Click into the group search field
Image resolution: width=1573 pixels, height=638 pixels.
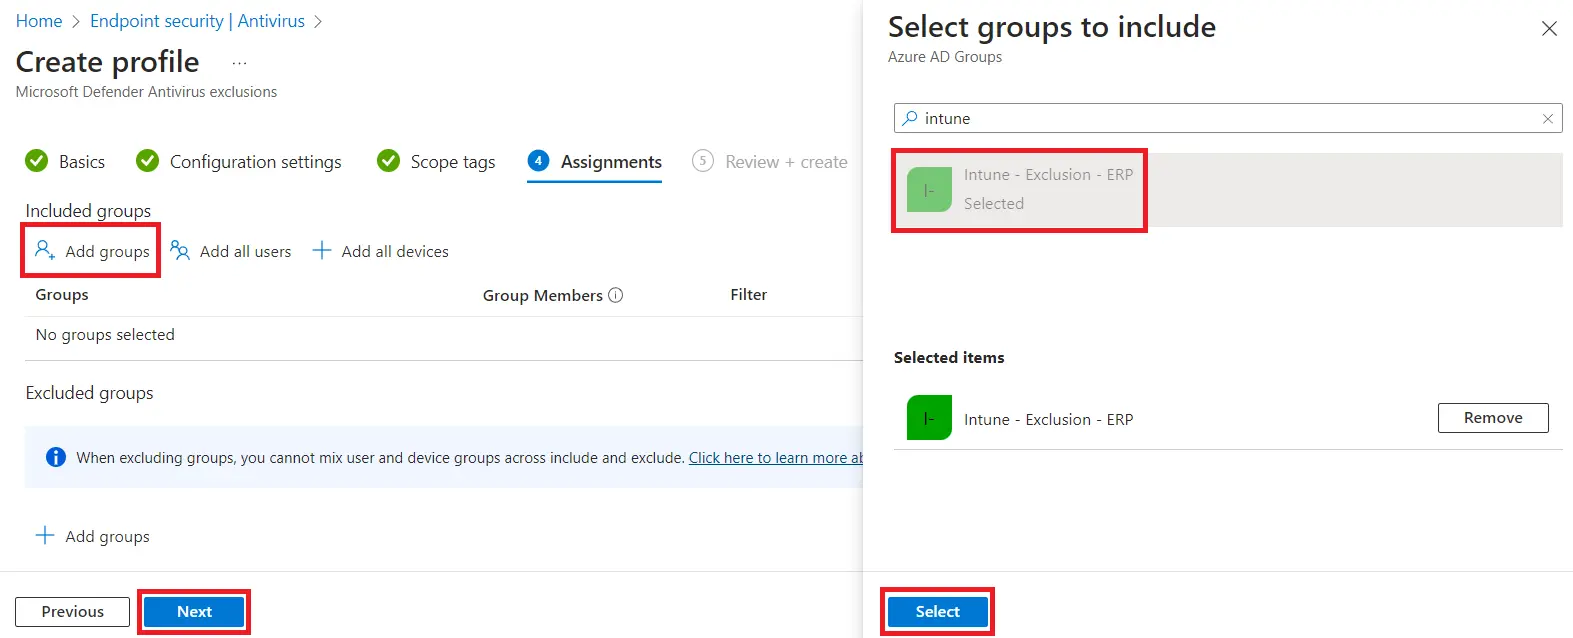coord(1220,119)
